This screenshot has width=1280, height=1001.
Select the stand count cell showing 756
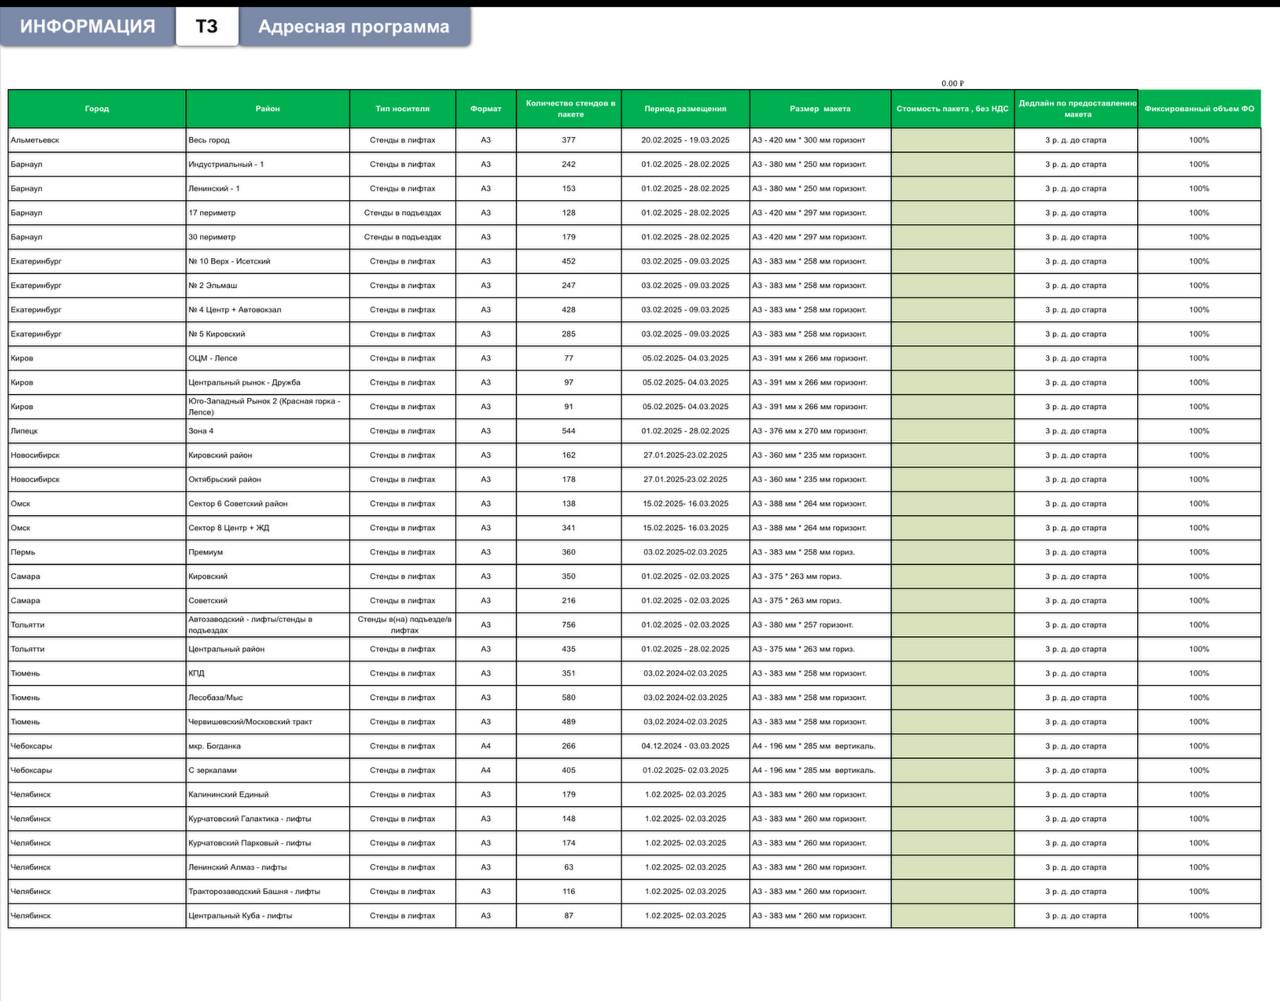tap(568, 625)
